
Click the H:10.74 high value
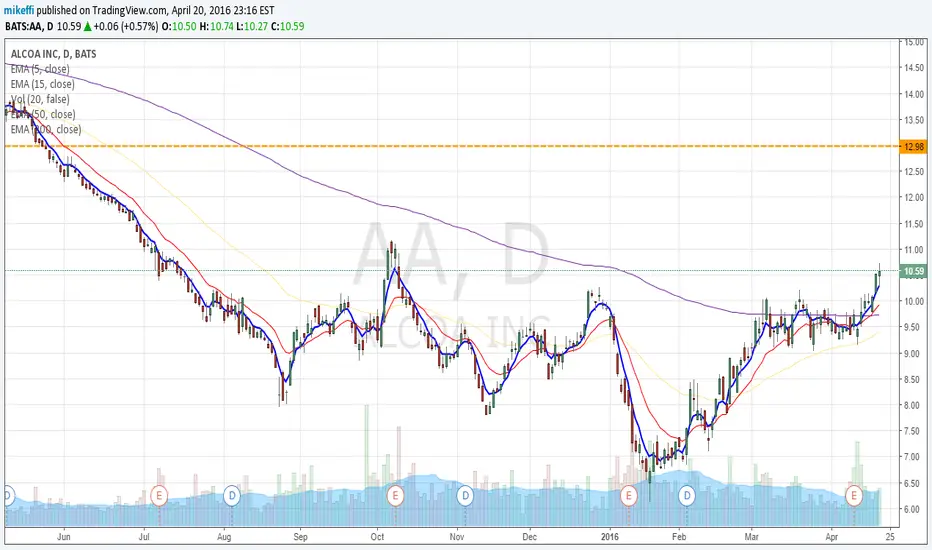pos(216,26)
